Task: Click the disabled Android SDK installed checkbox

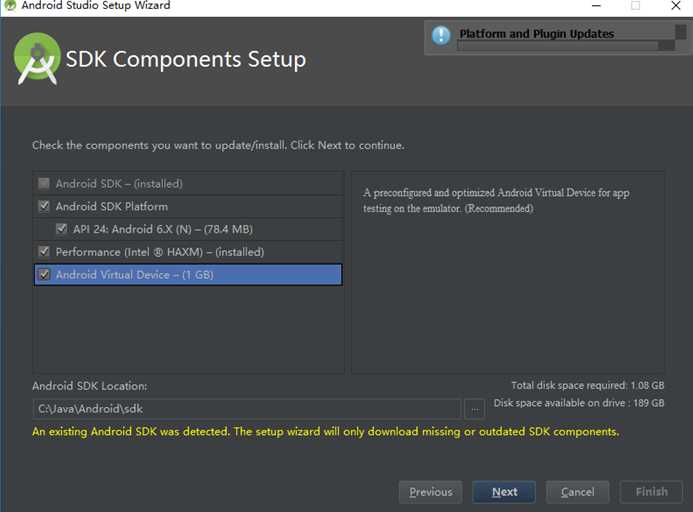Action: click(x=44, y=183)
